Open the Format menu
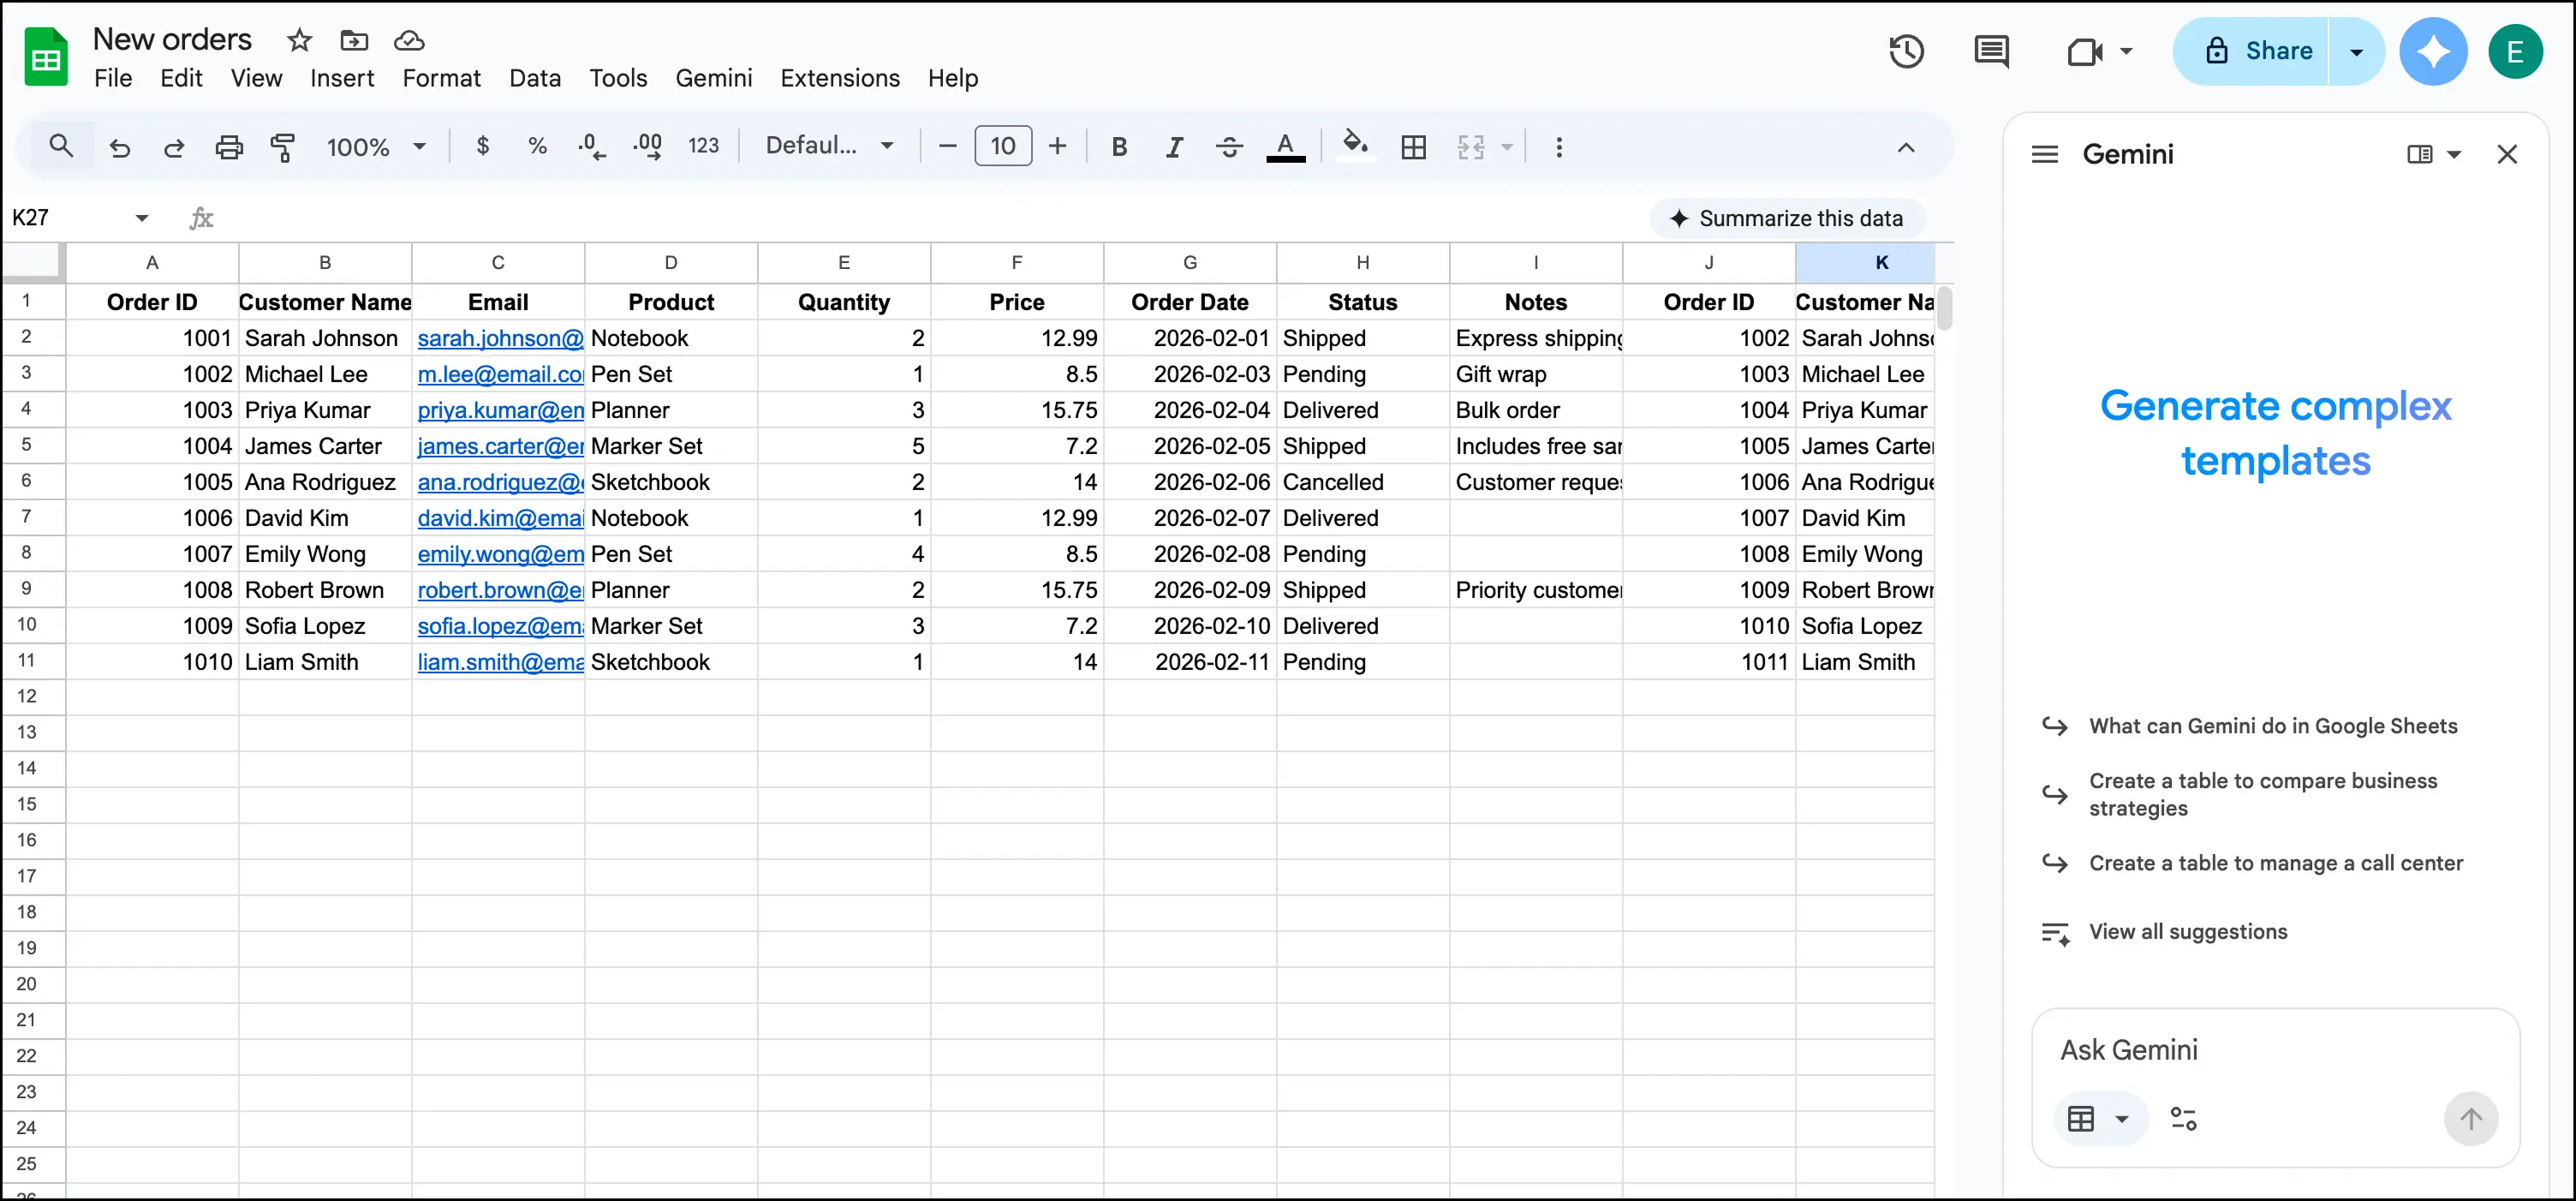The height and width of the screenshot is (1201, 2576). click(442, 78)
